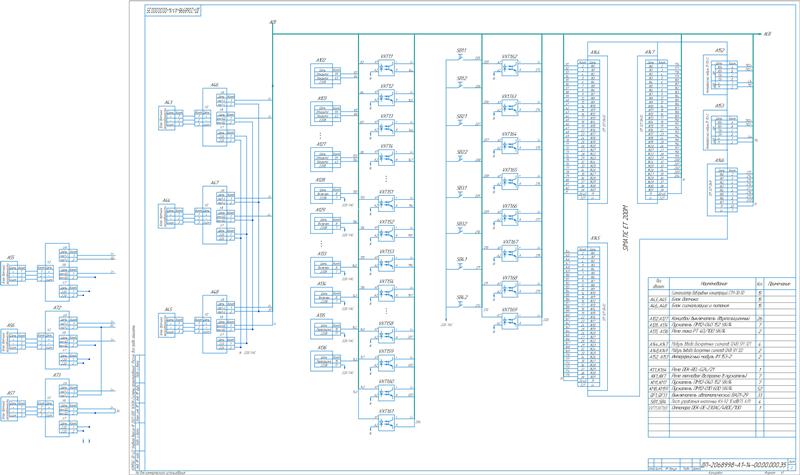The height and width of the screenshot is (475, 800).
Task: Click the vertical SIMATIC ET 200M label
Action: point(626,227)
